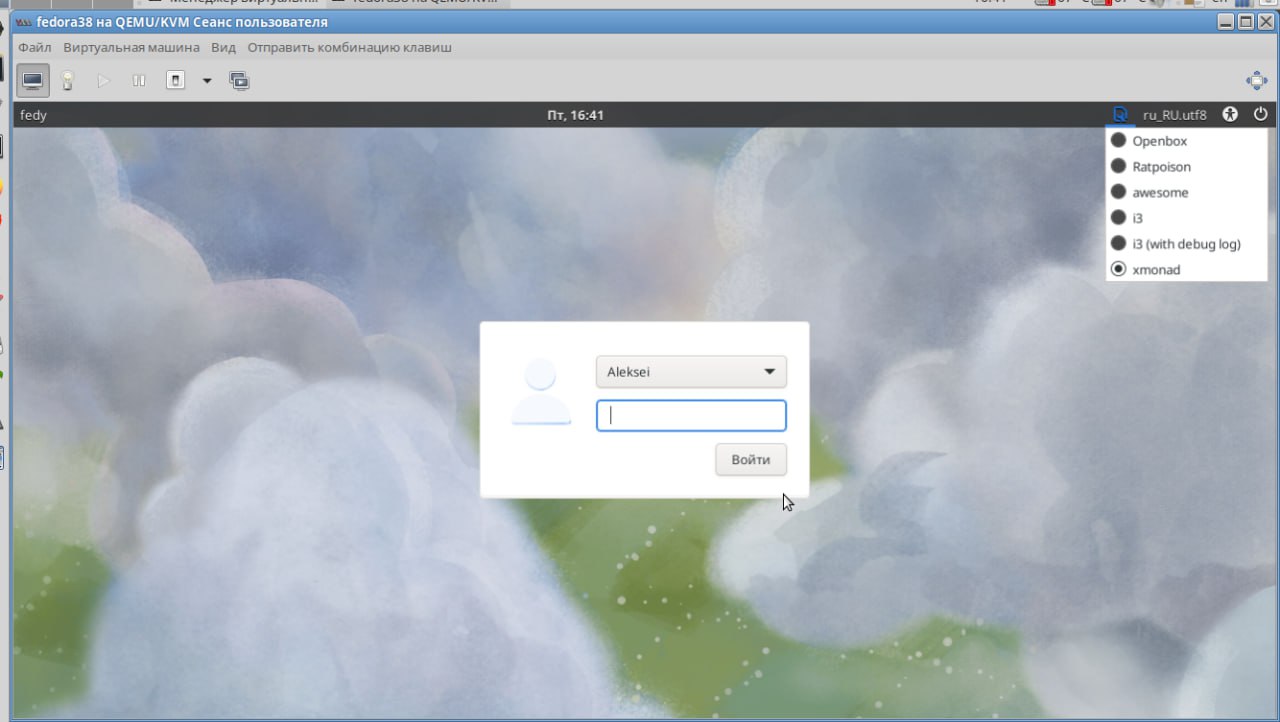Open the power menu in greeter panel

tap(1261, 114)
